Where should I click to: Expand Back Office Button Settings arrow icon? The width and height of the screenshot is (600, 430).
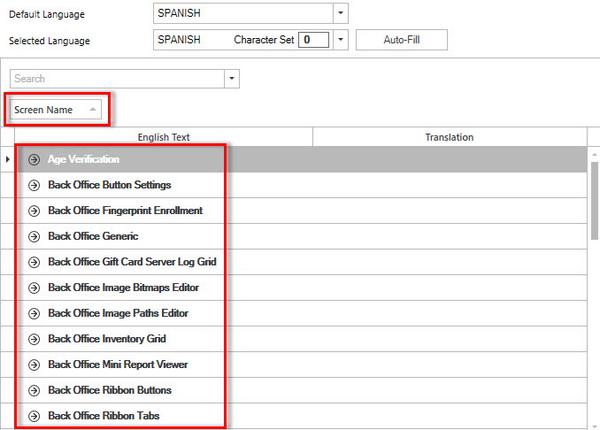(x=34, y=185)
